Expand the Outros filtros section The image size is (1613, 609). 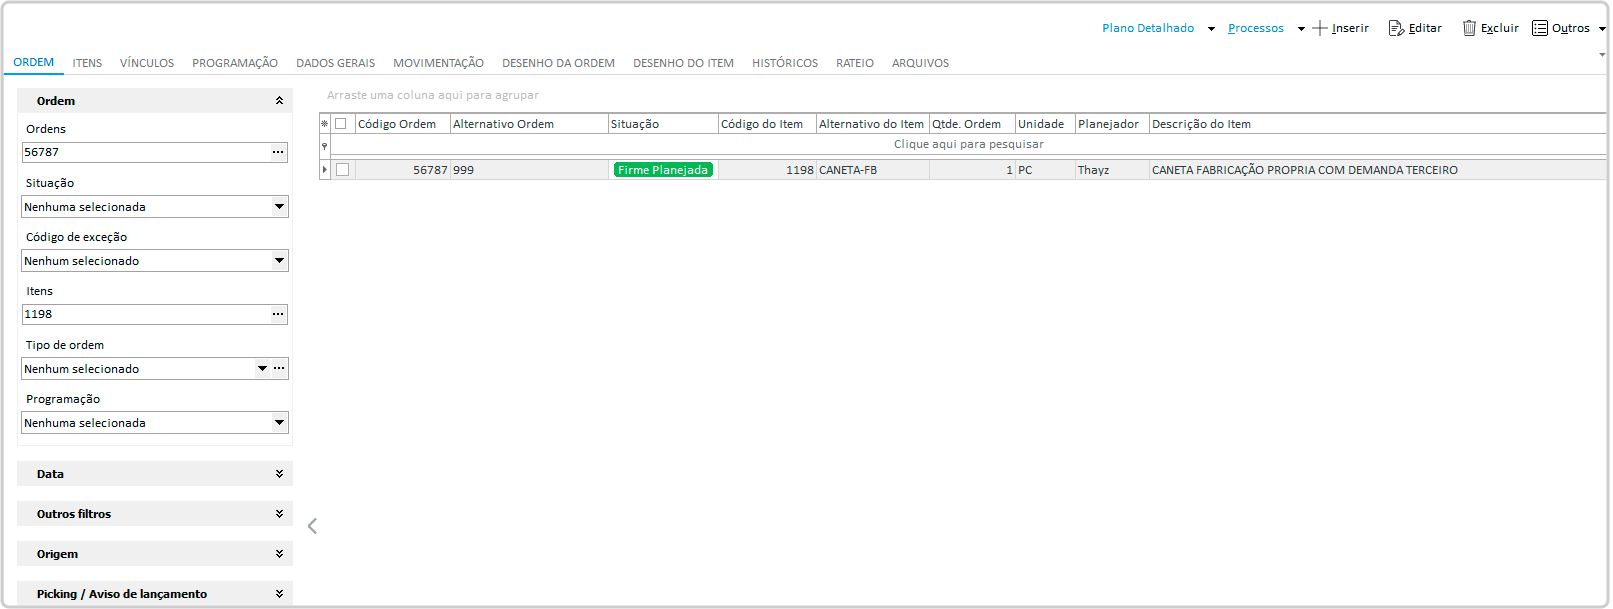point(279,514)
